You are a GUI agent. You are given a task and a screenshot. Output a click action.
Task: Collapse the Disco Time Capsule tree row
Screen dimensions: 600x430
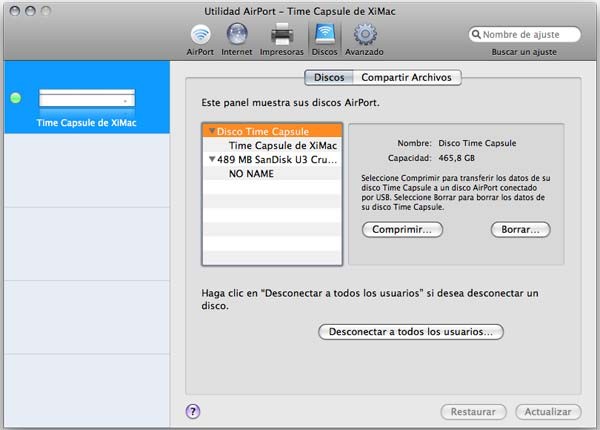211,131
